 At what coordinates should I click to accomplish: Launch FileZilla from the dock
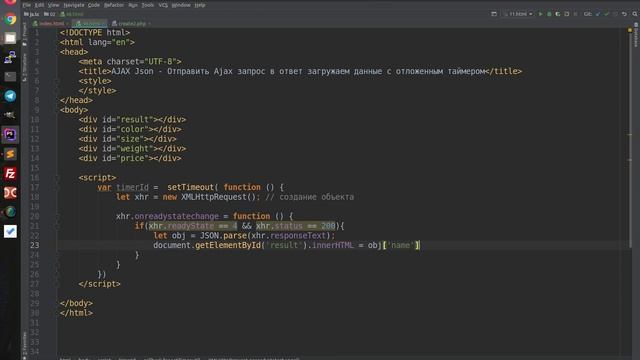(10, 173)
